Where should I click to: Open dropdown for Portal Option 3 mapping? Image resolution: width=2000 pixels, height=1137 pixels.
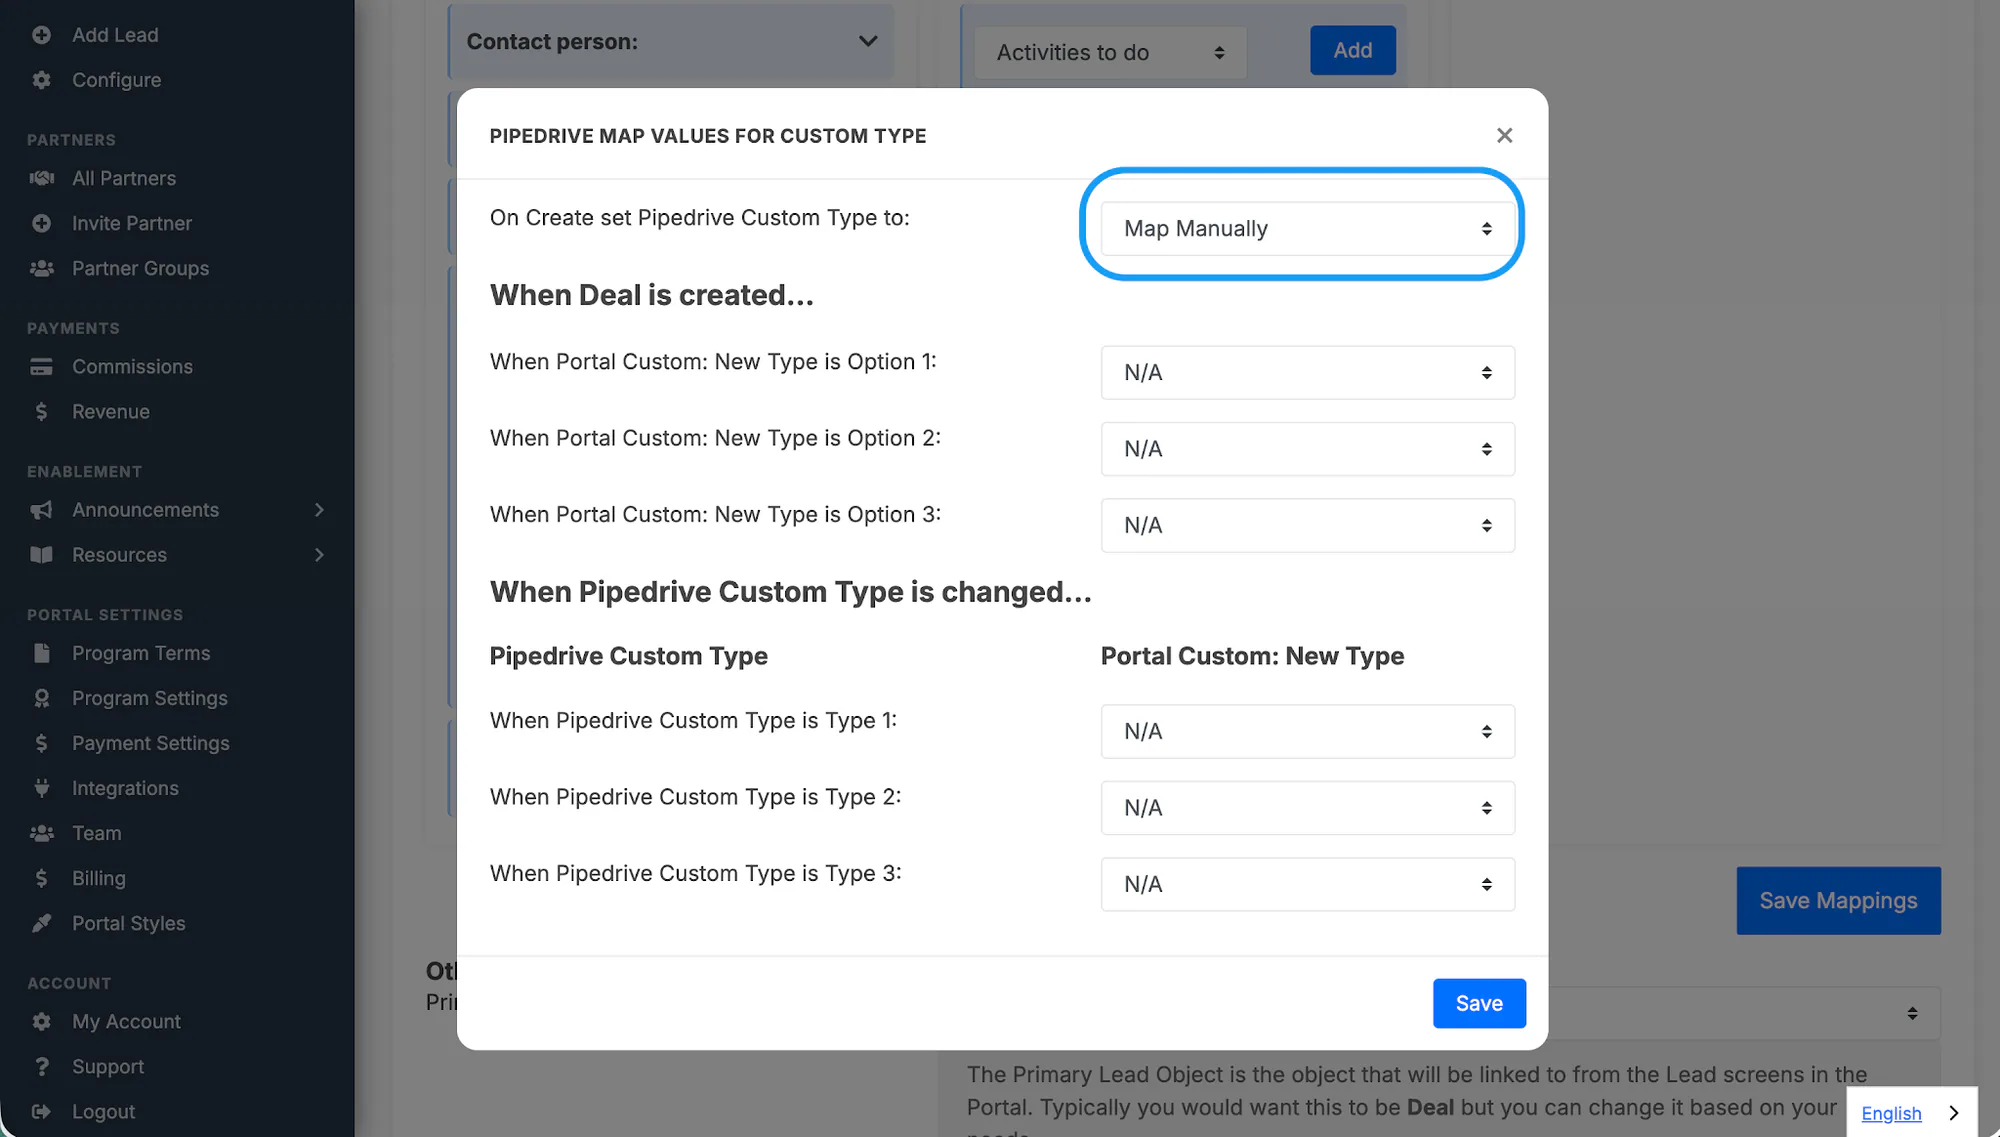1307,525
